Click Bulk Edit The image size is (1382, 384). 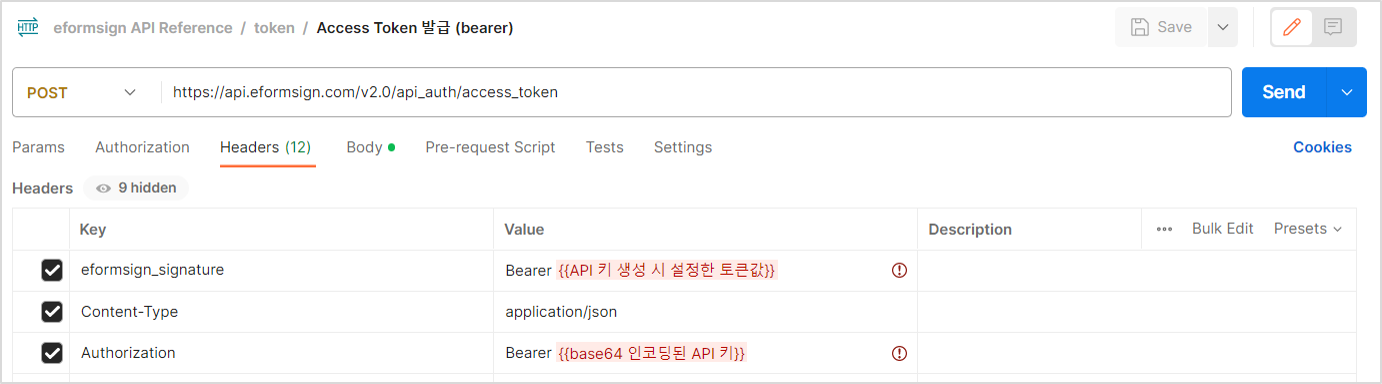[1222, 229]
